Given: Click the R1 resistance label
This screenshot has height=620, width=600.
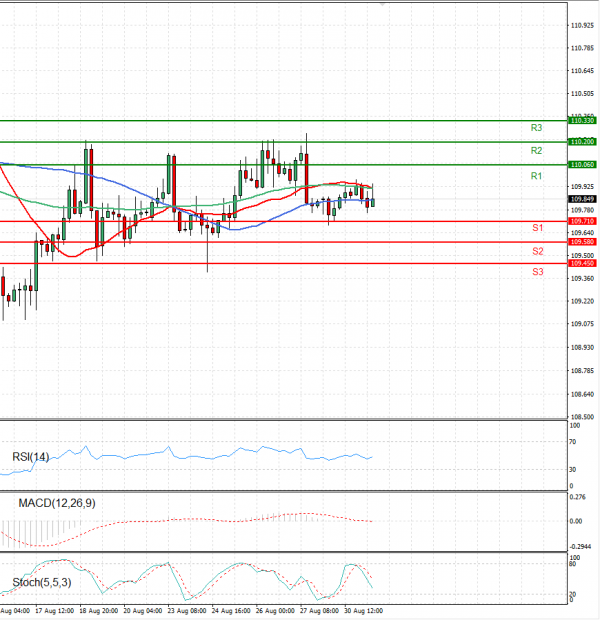Looking at the screenshot, I should 536,176.
